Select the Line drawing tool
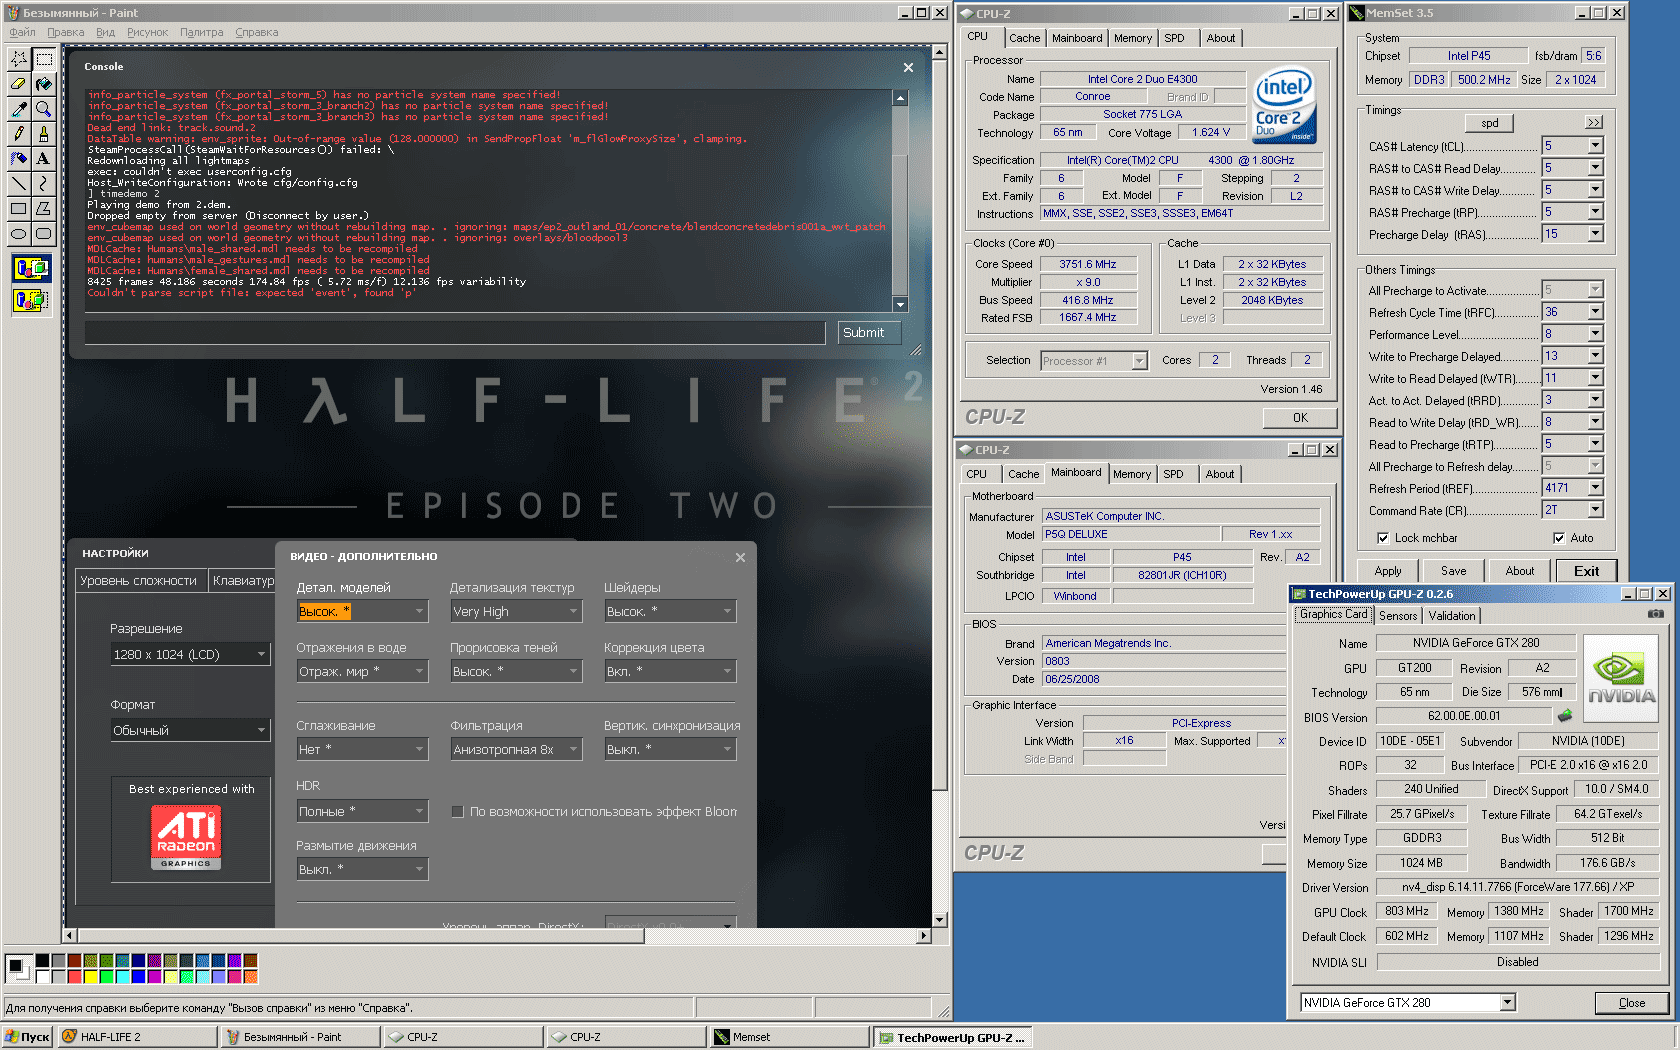The width and height of the screenshot is (1680, 1050). [x=18, y=183]
